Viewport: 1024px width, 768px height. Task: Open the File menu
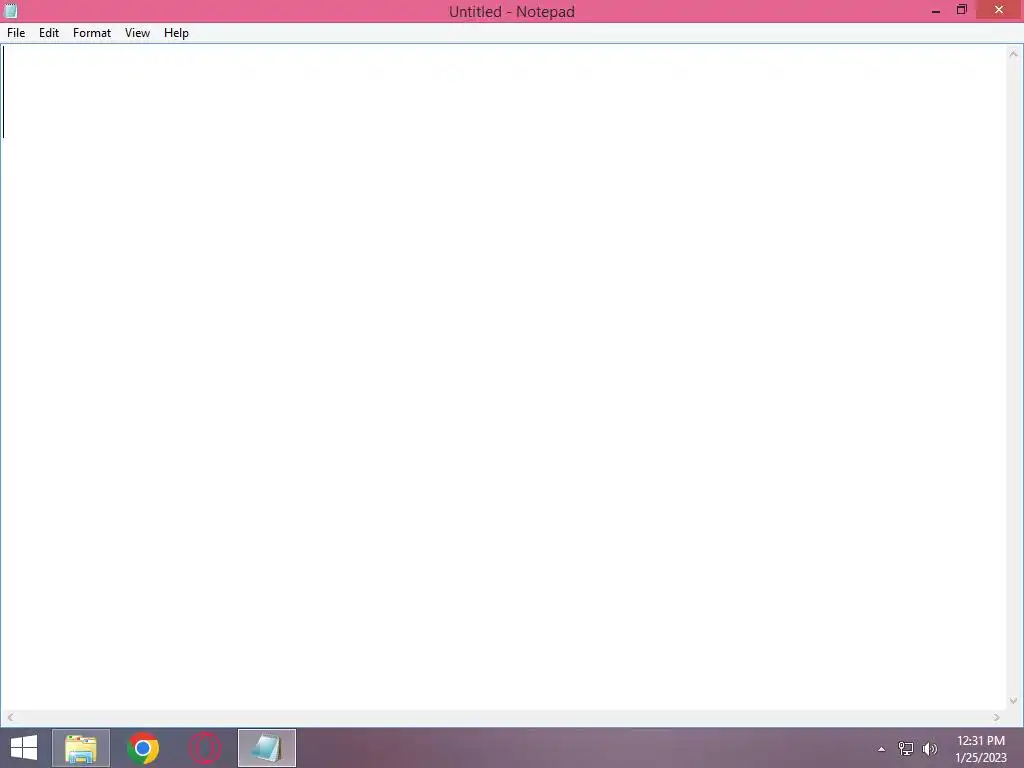[x=16, y=33]
